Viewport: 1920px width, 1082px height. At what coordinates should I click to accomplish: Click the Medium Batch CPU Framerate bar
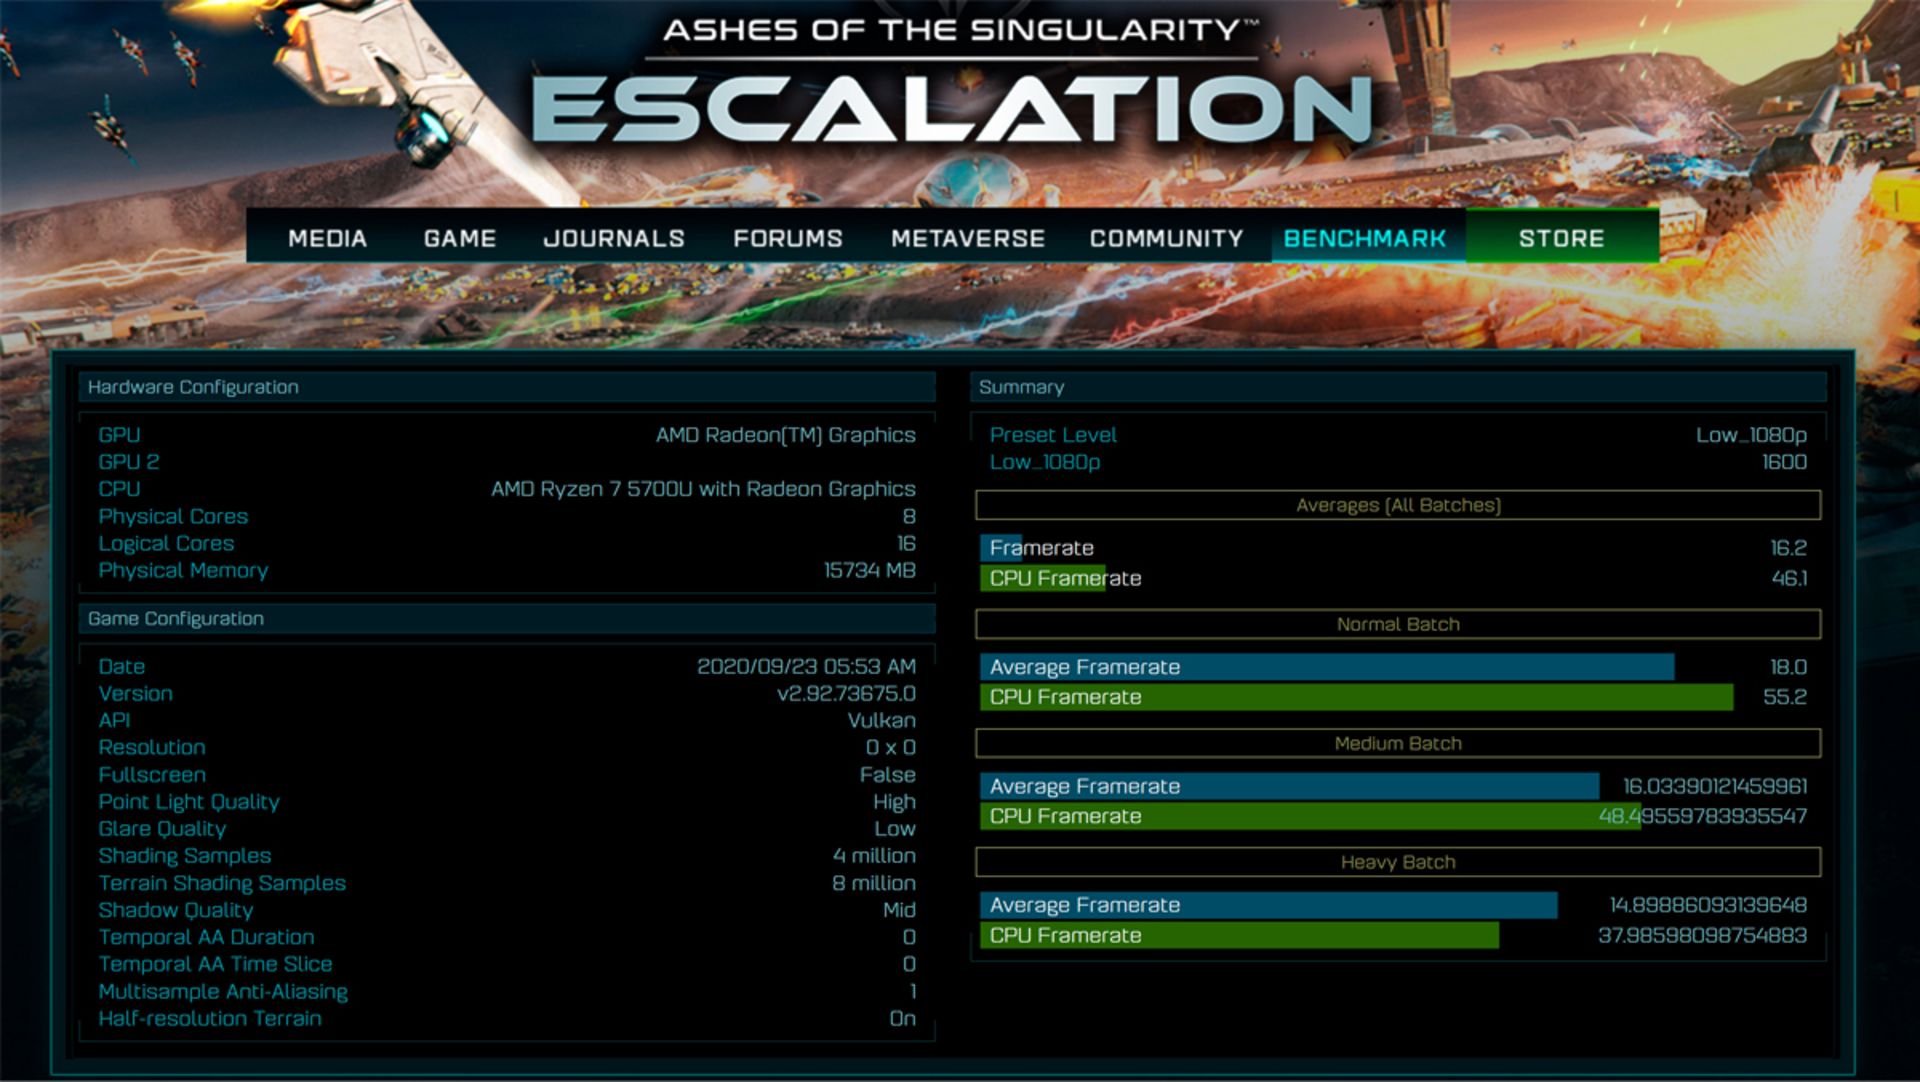pos(1310,816)
